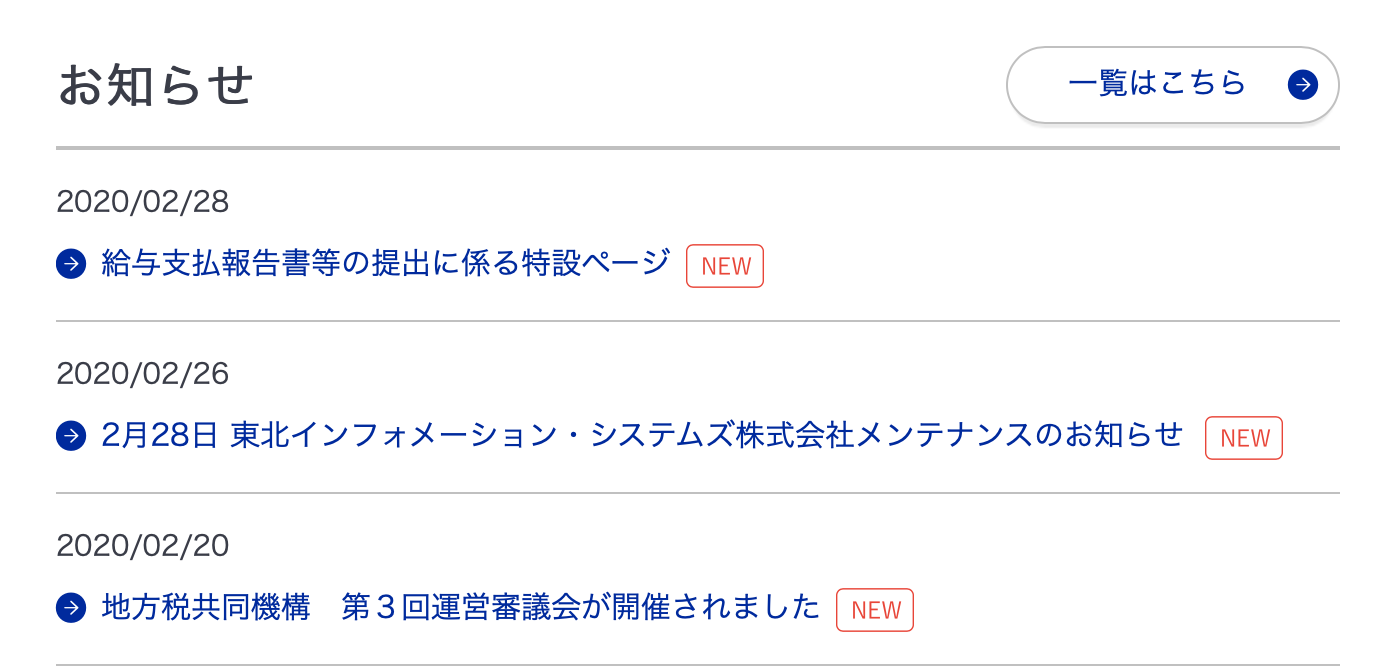Viewport: 1388px width, 666px height.
Task: Open the 東北インフォメーション・システムズ maintenance notice
Action: pos(643,436)
